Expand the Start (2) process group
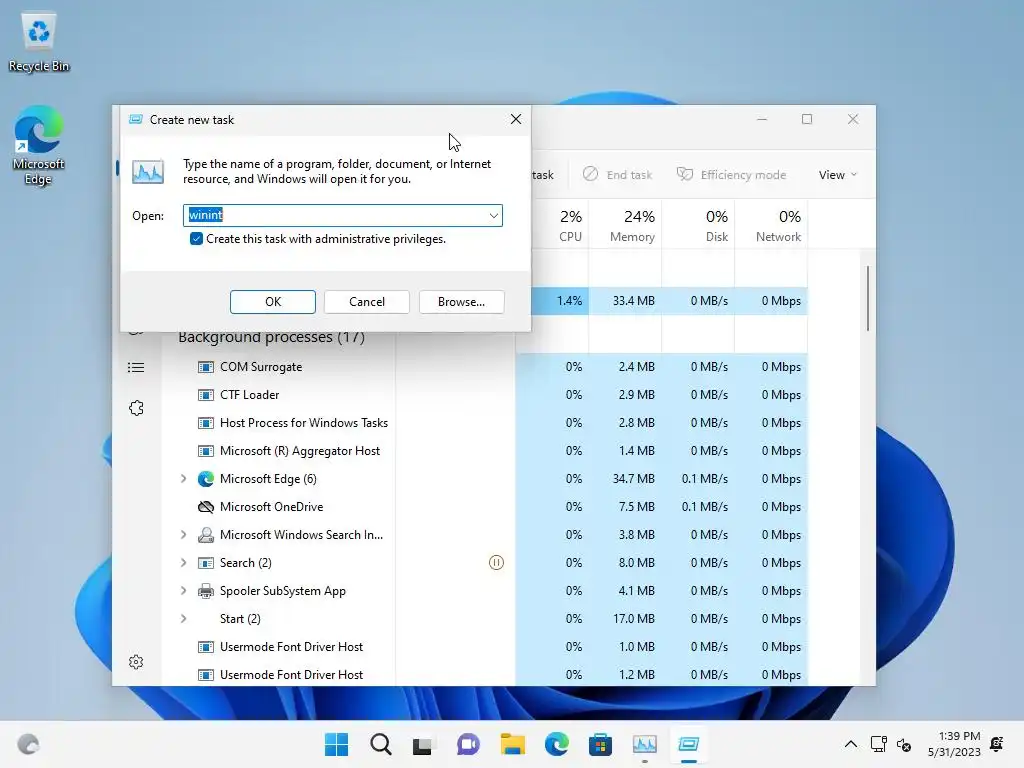This screenshot has height=768, width=1024. coord(184,618)
